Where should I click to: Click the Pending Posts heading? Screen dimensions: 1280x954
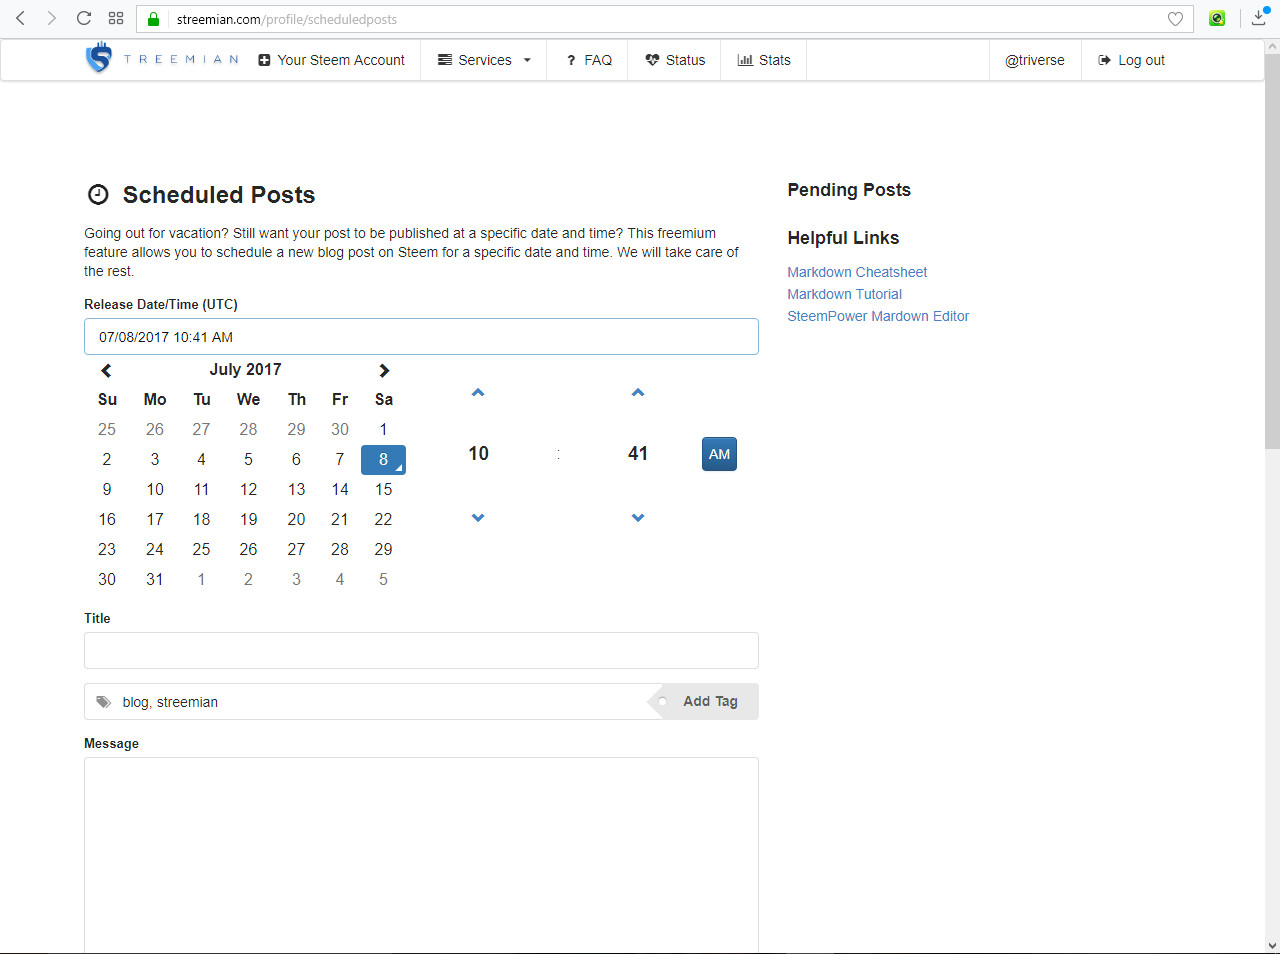849,190
